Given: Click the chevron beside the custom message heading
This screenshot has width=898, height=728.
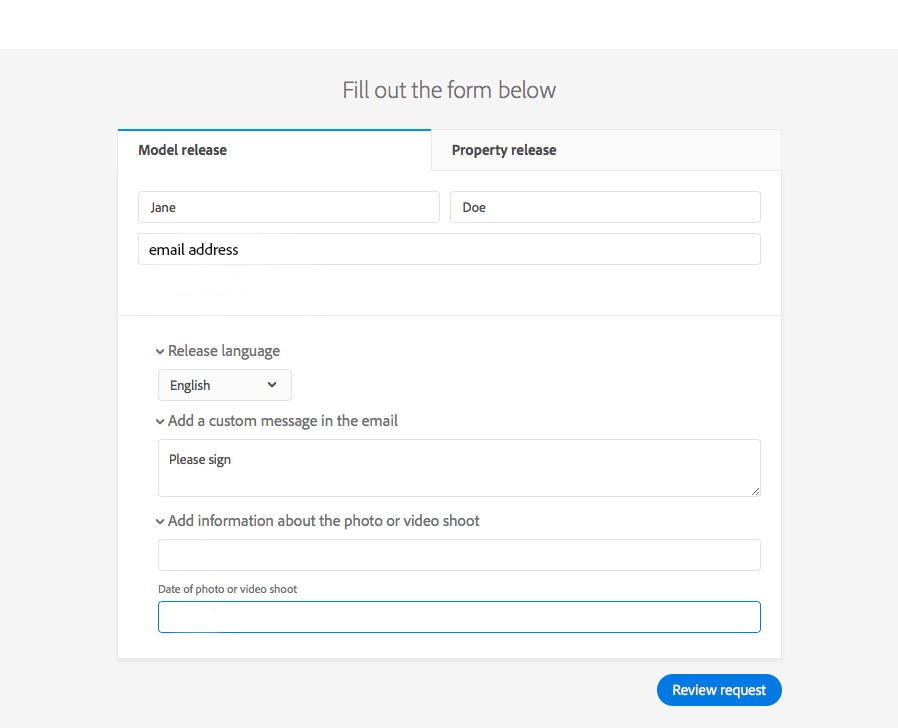Looking at the screenshot, I should pyautogui.click(x=160, y=421).
